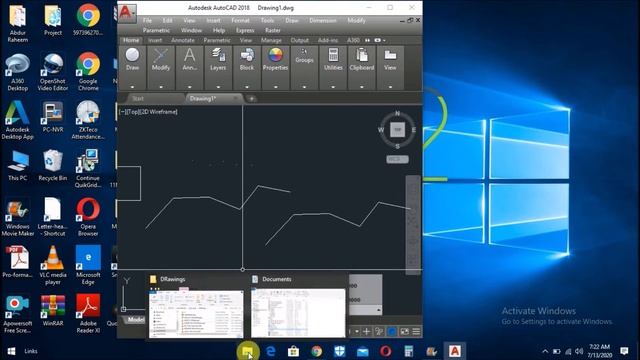Screen dimensions: 640x360
Task: Expand the Clipboard panel dropdown arrow
Action: [x=362, y=87]
